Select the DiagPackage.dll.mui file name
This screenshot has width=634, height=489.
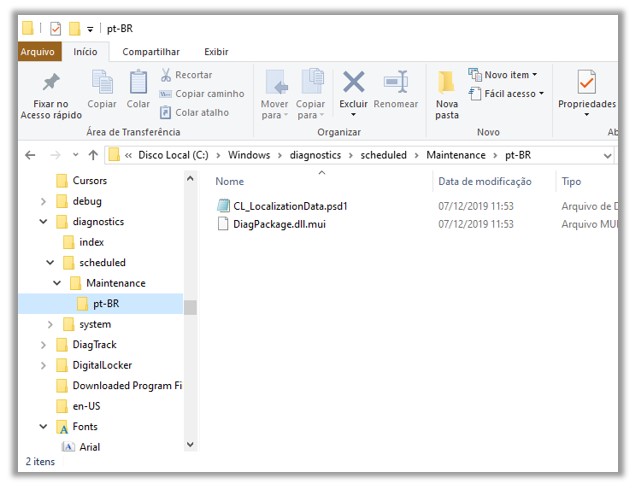pos(279,224)
